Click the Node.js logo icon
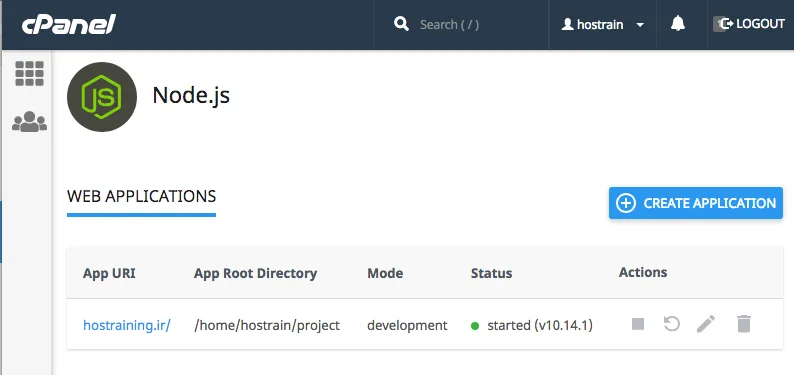 (x=102, y=97)
